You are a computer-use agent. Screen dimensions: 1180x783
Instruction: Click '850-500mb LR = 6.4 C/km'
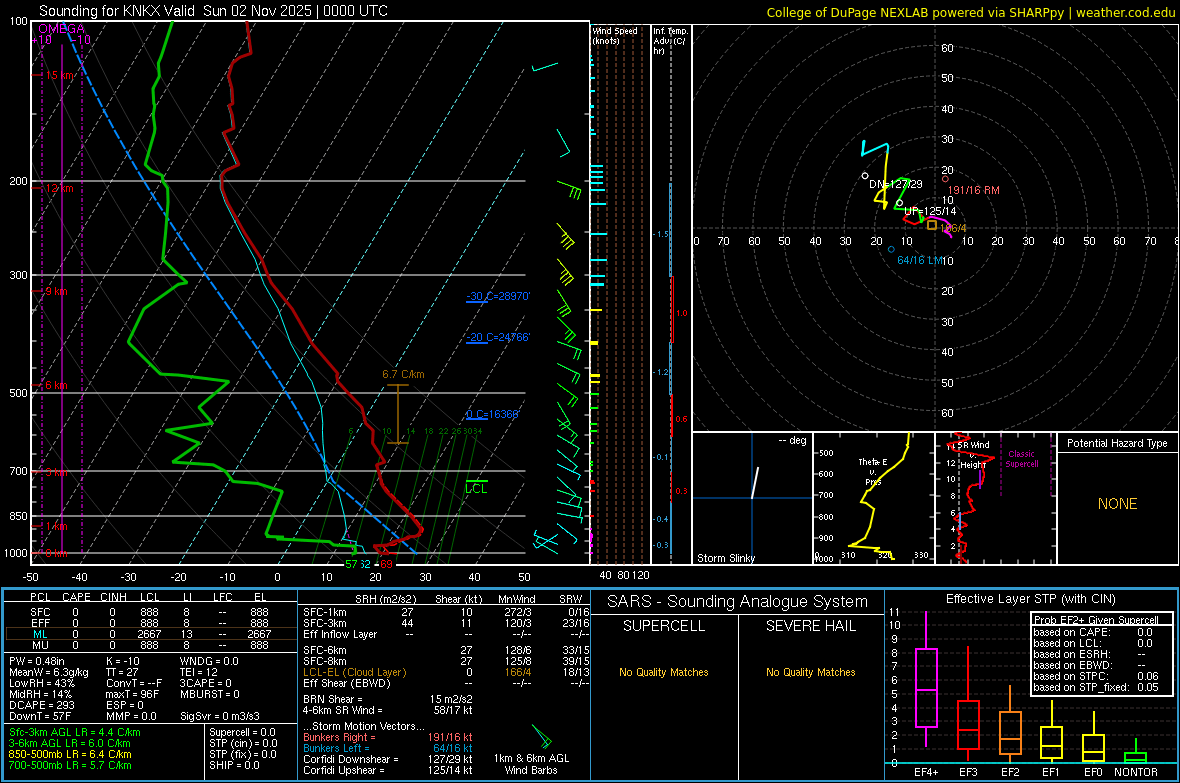point(70,754)
